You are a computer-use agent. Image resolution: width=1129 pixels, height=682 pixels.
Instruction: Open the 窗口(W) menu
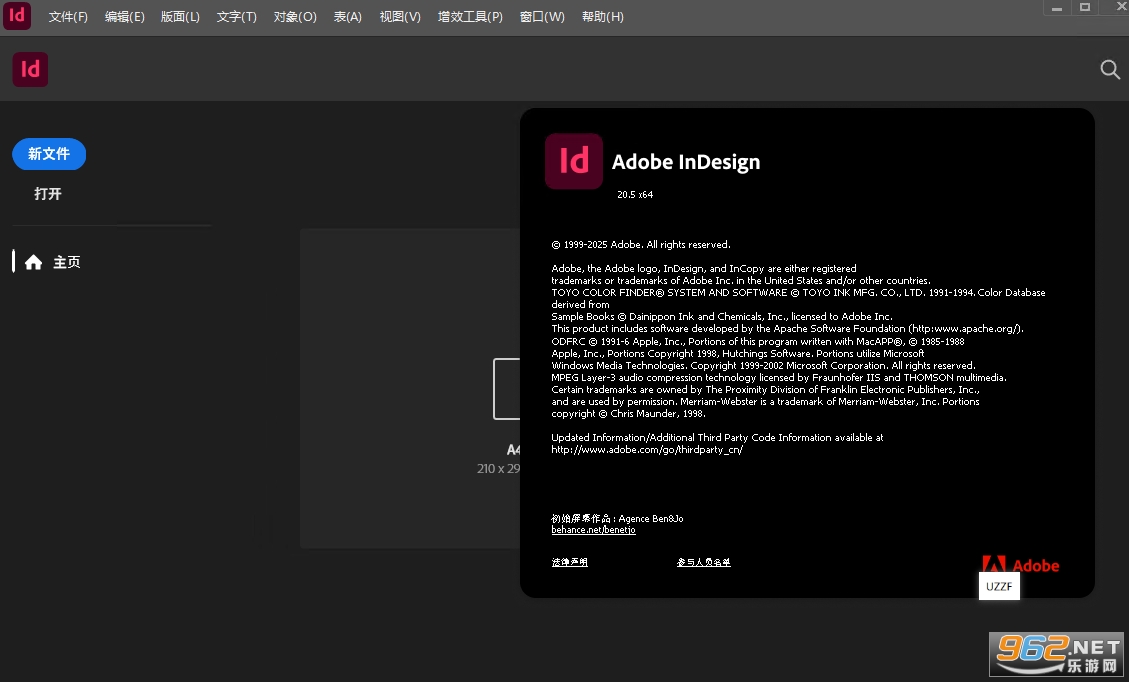[542, 17]
